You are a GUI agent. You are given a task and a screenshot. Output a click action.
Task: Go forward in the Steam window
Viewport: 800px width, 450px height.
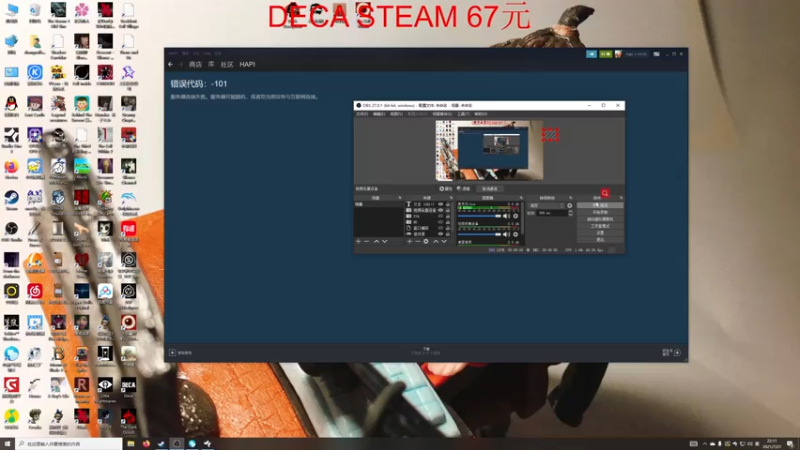click(180, 64)
